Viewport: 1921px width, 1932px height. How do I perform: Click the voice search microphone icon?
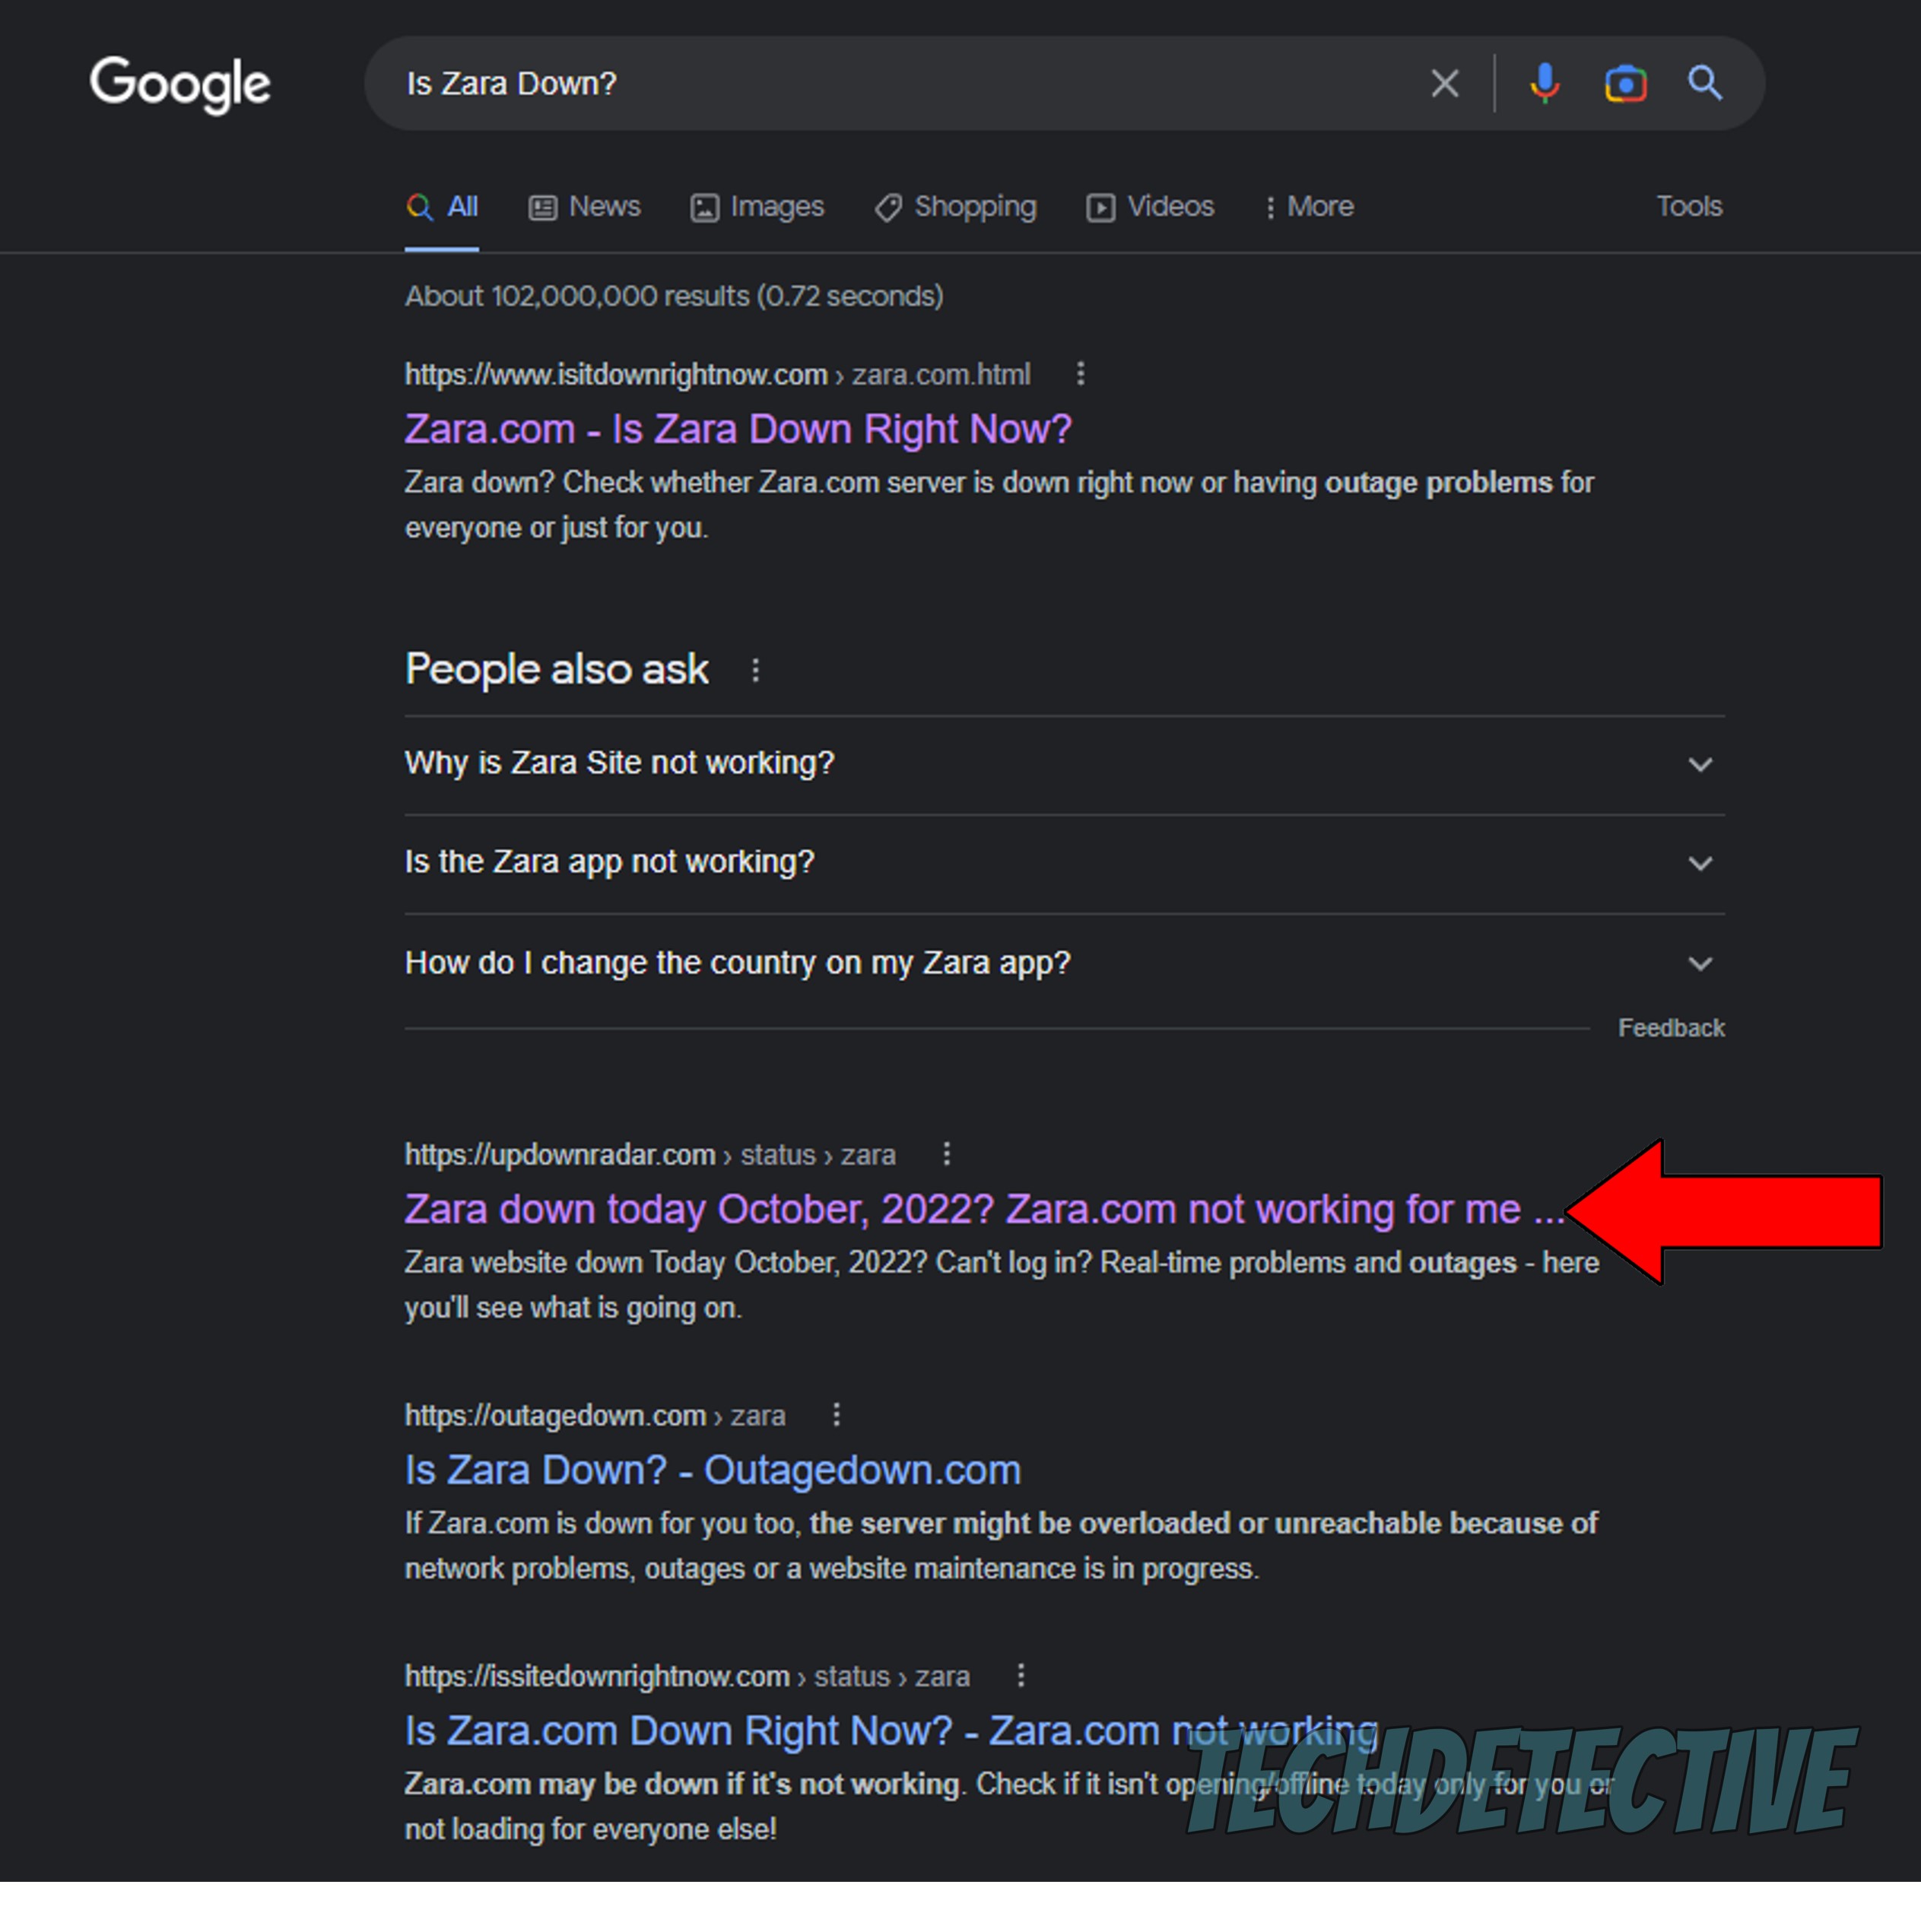tap(1544, 83)
